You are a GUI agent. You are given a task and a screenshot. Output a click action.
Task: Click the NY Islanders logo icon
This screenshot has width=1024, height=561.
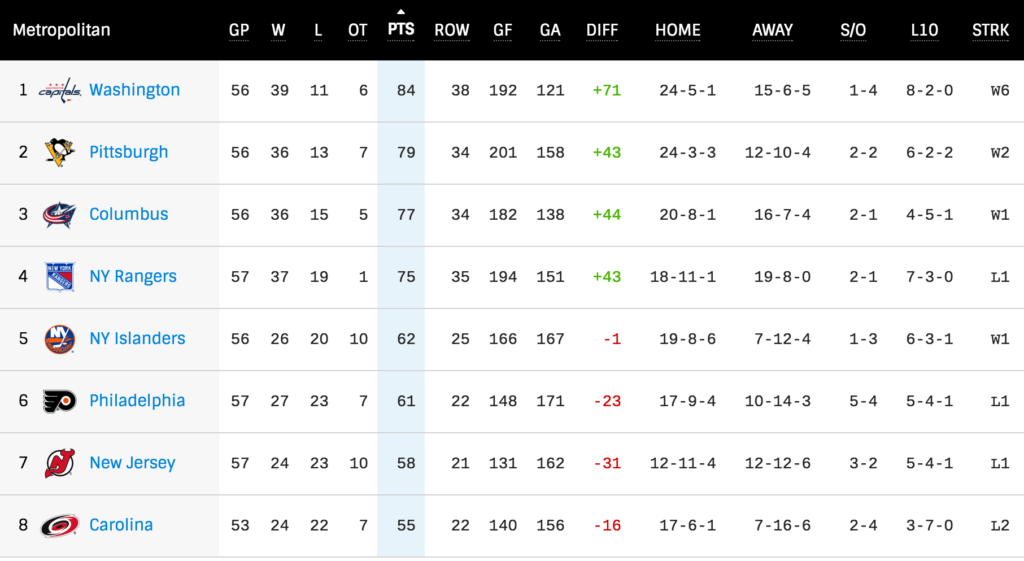click(x=59, y=339)
